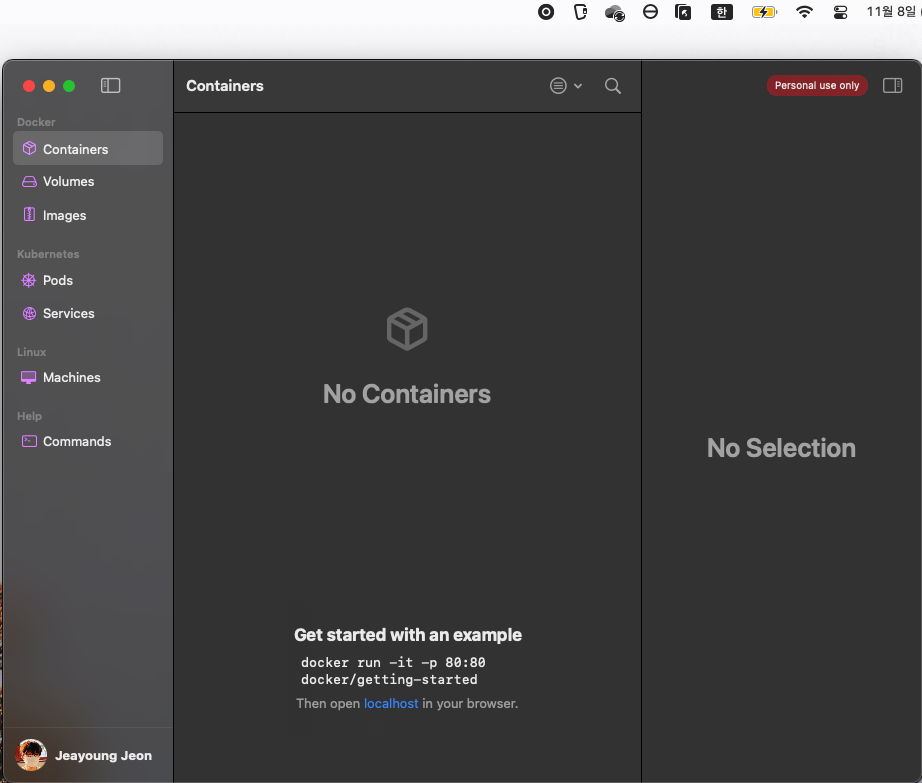Click the No Selection placeholder text

coord(781,448)
